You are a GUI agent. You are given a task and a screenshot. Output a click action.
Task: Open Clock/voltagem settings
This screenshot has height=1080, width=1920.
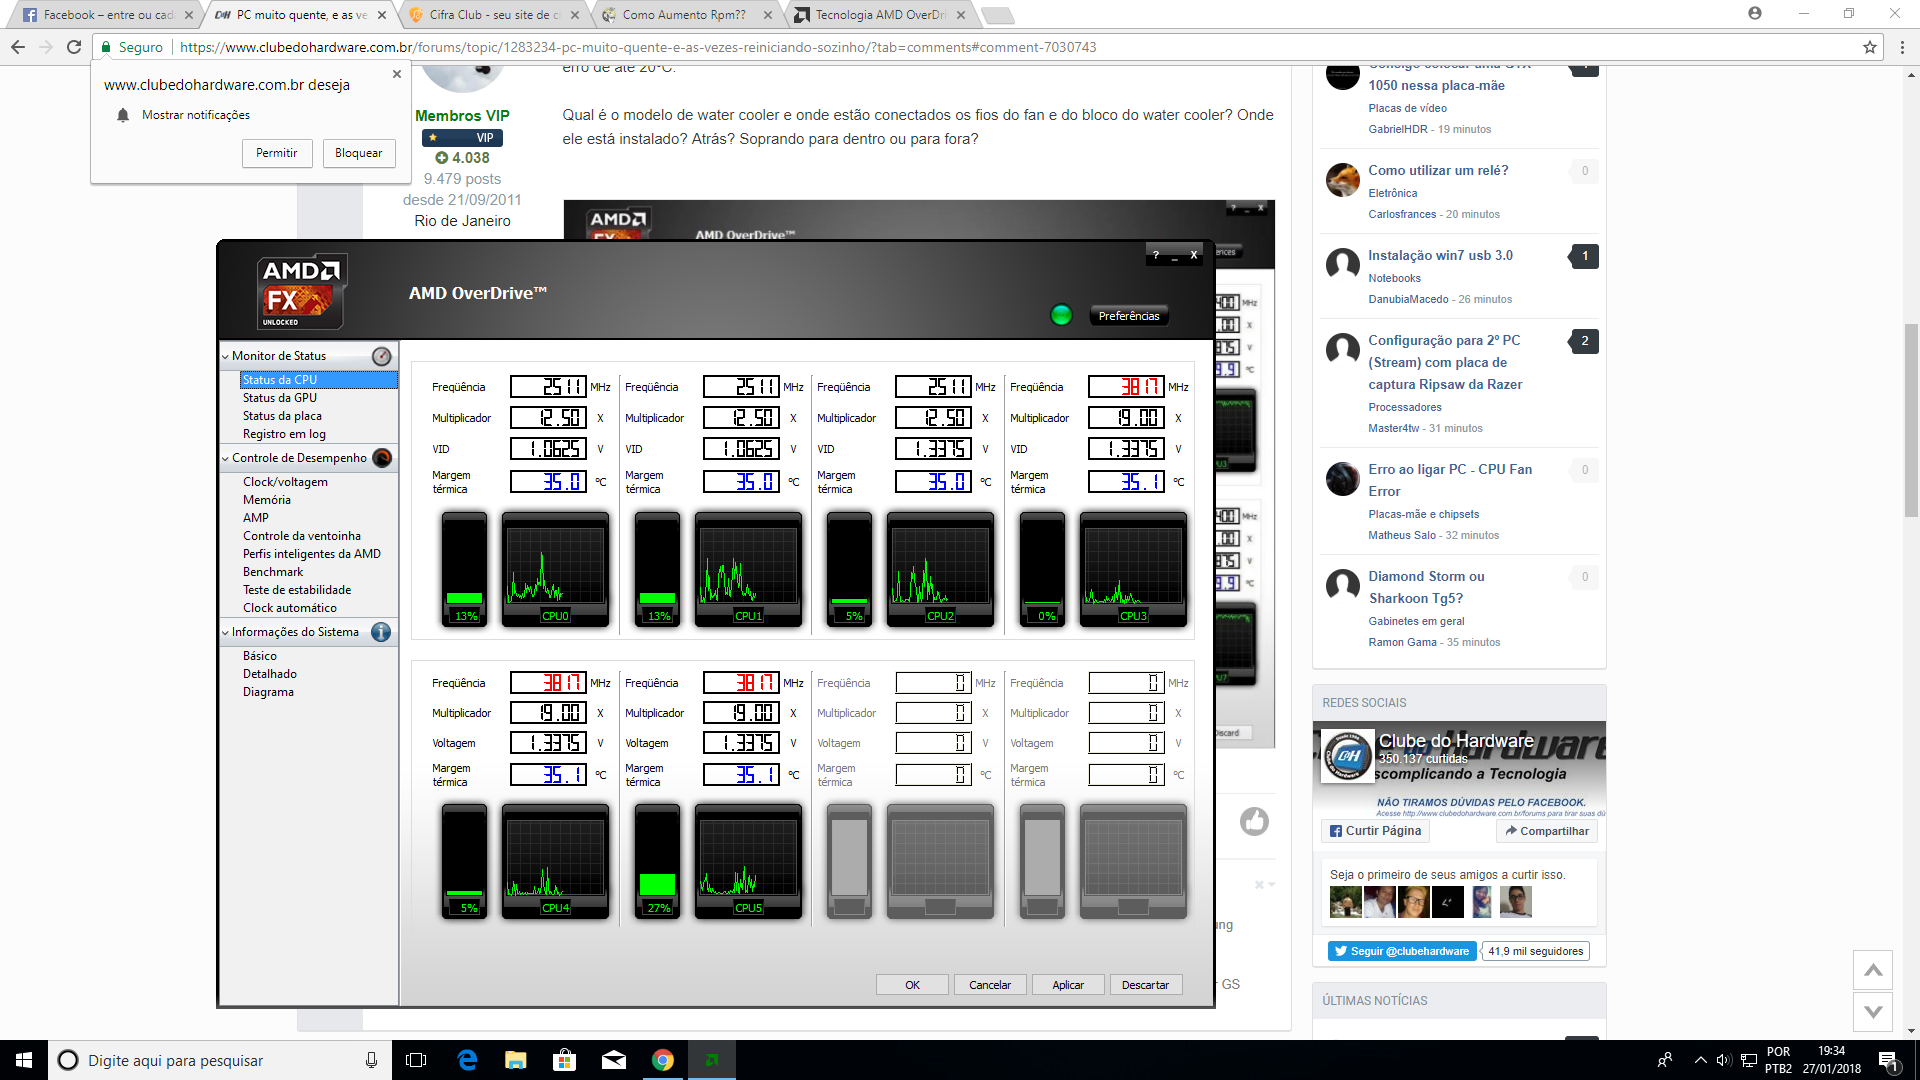click(285, 482)
